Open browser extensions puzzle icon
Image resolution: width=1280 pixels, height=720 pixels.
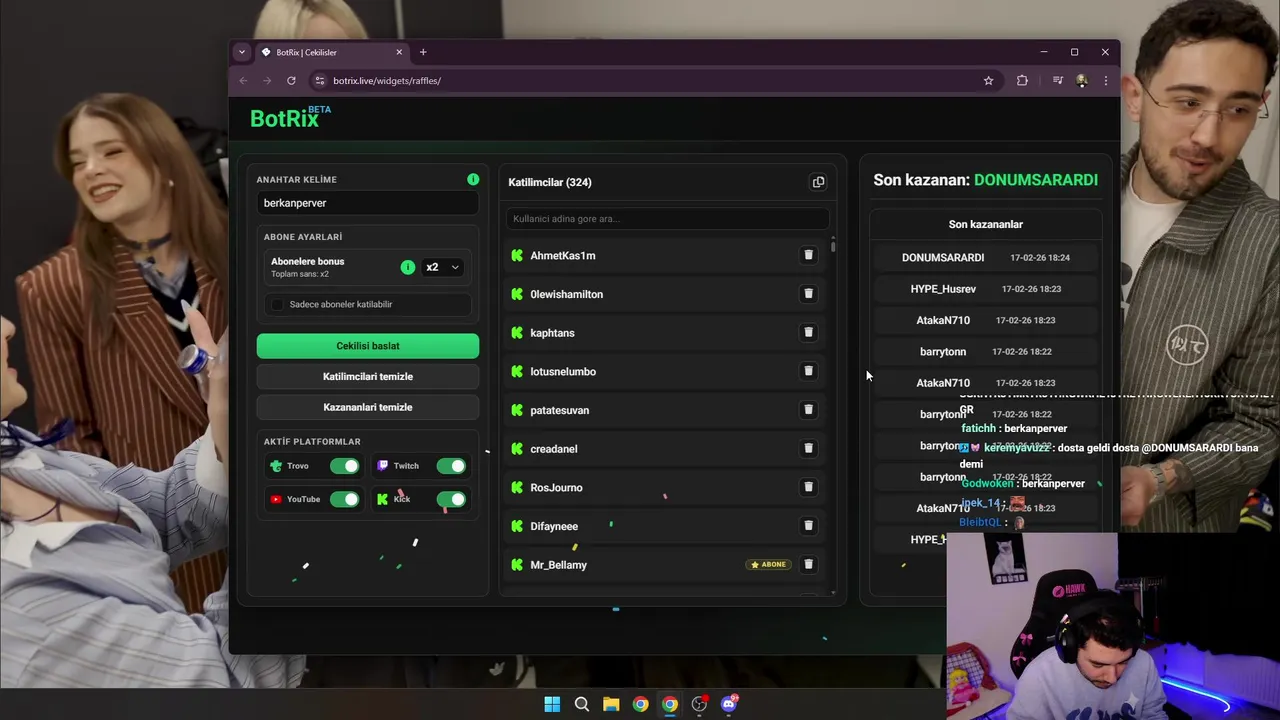[1022, 81]
